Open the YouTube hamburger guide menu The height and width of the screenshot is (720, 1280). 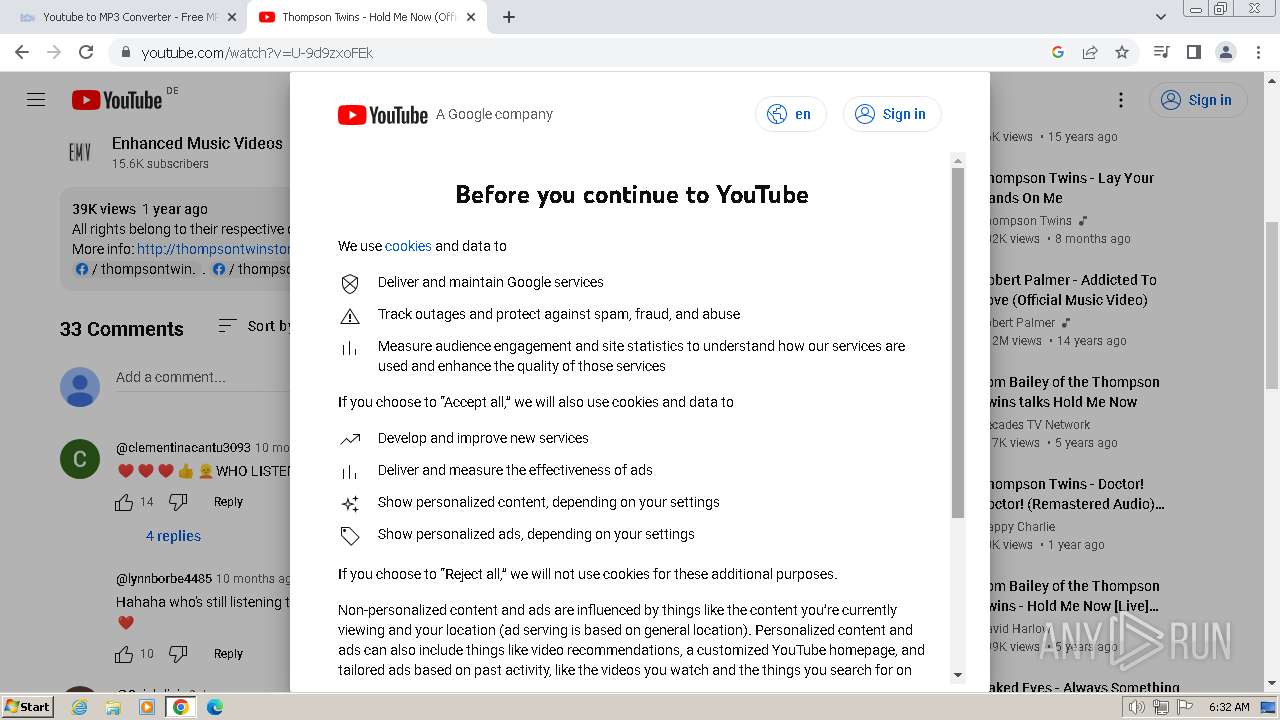[x=36, y=100]
